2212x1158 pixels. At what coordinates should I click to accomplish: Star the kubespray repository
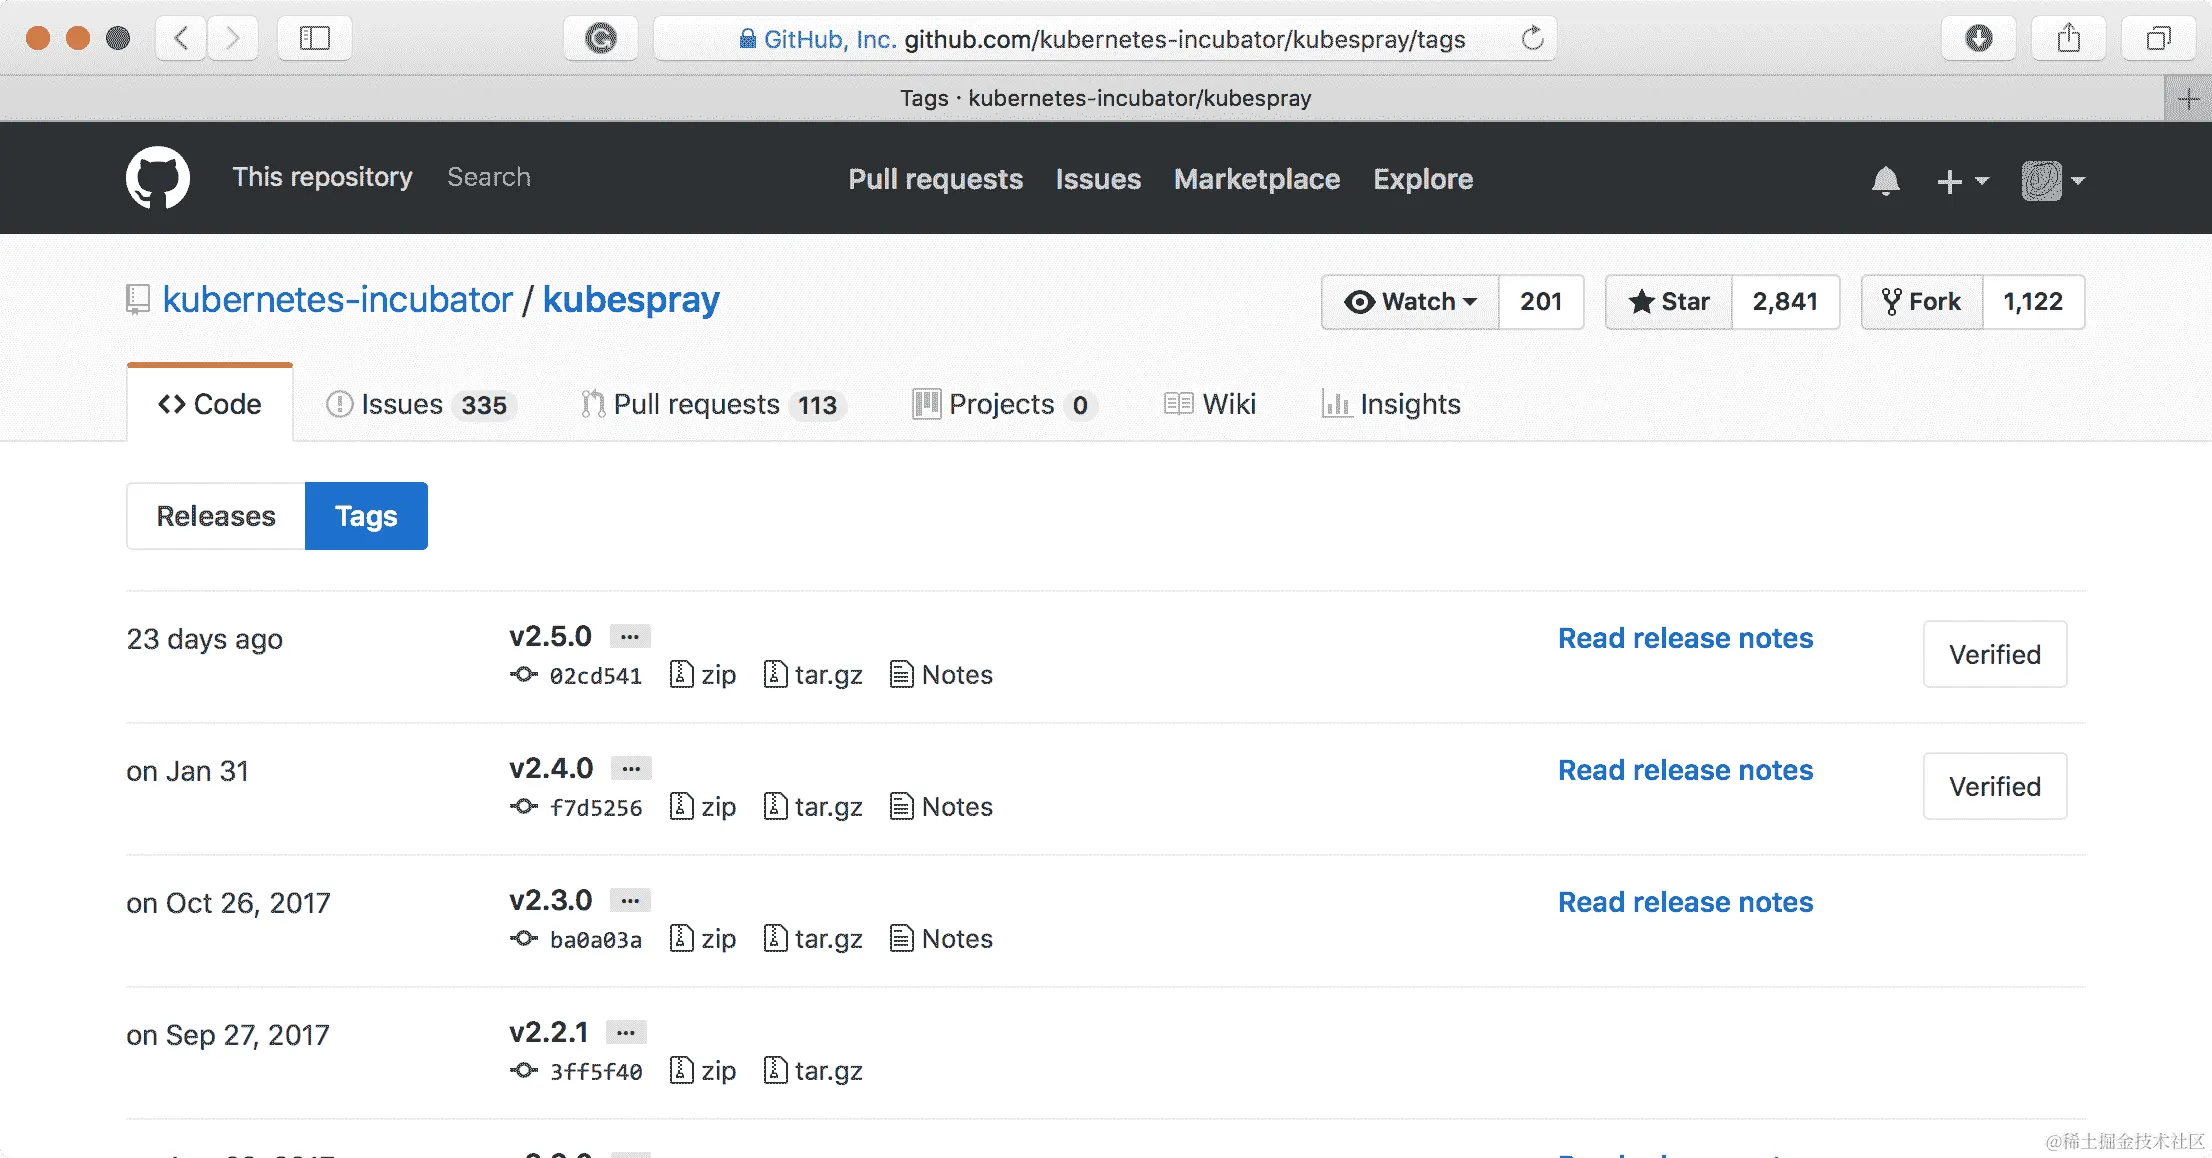(1669, 302)
